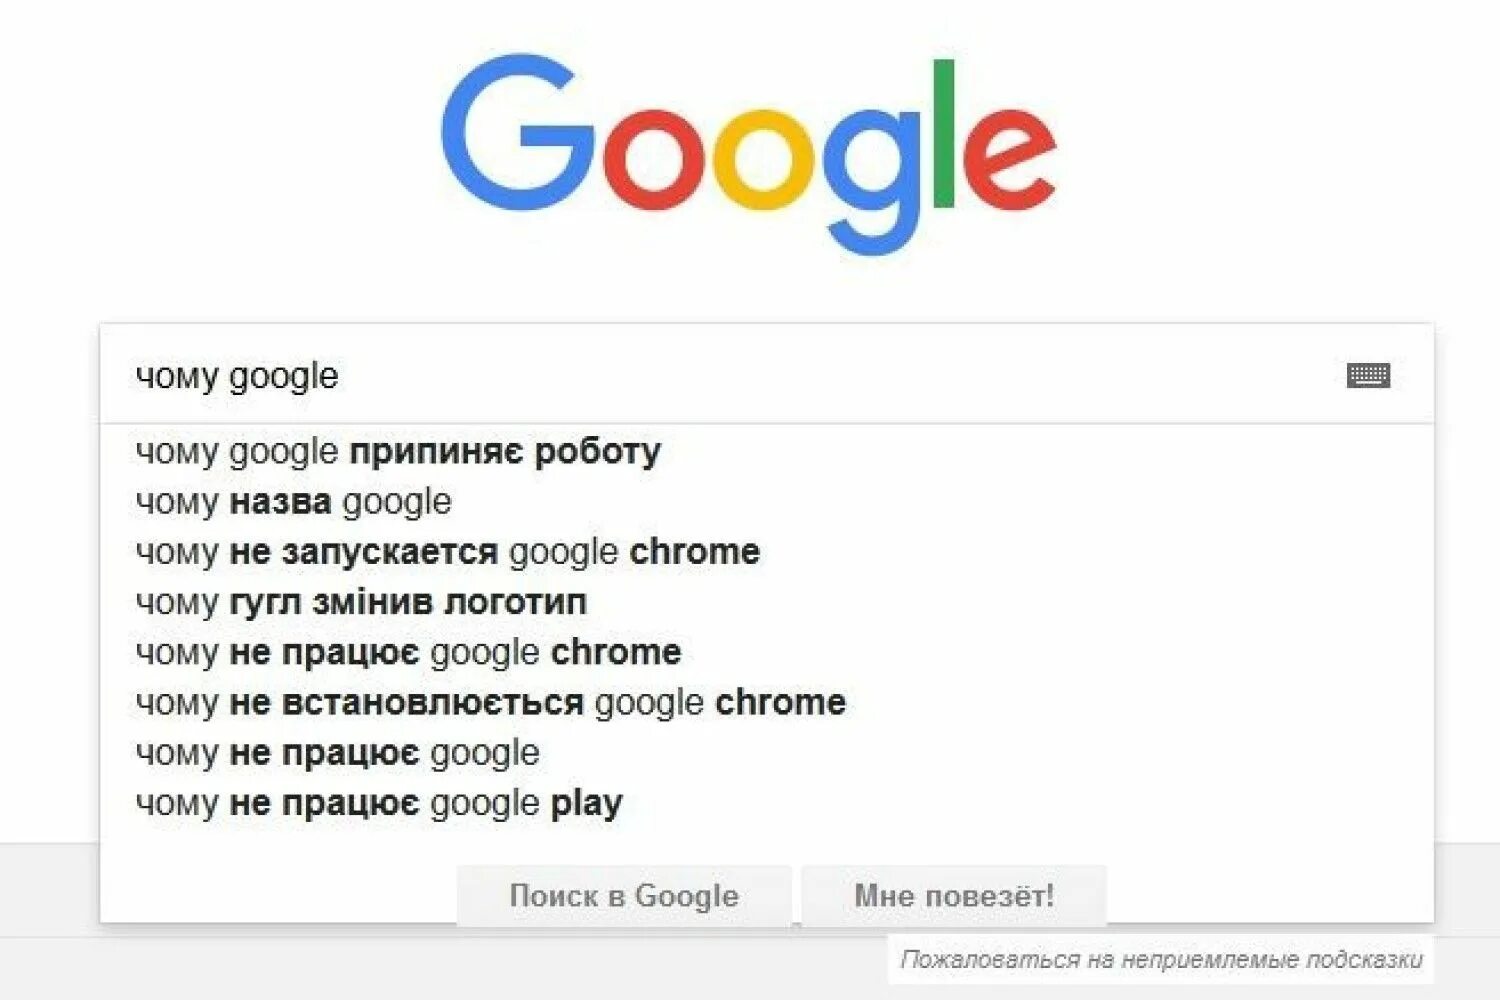This screenshot has width=1500, height=1000.
Task: Open Пожаловаться на неприемлемые подсказки link
Action: [x=1161, y=960]
